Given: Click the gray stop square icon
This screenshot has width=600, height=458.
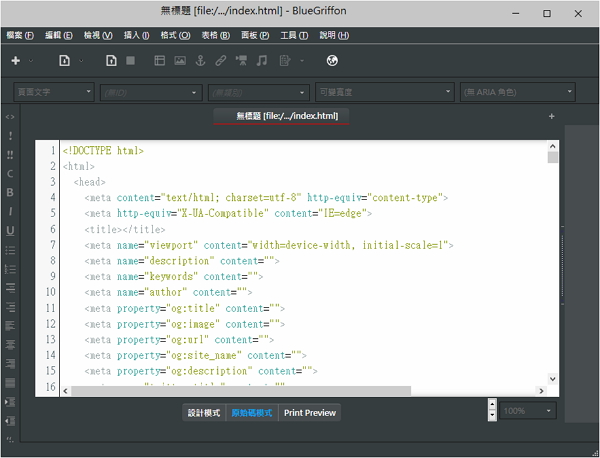Looking at the screenshot, I should tap(130, 60).
